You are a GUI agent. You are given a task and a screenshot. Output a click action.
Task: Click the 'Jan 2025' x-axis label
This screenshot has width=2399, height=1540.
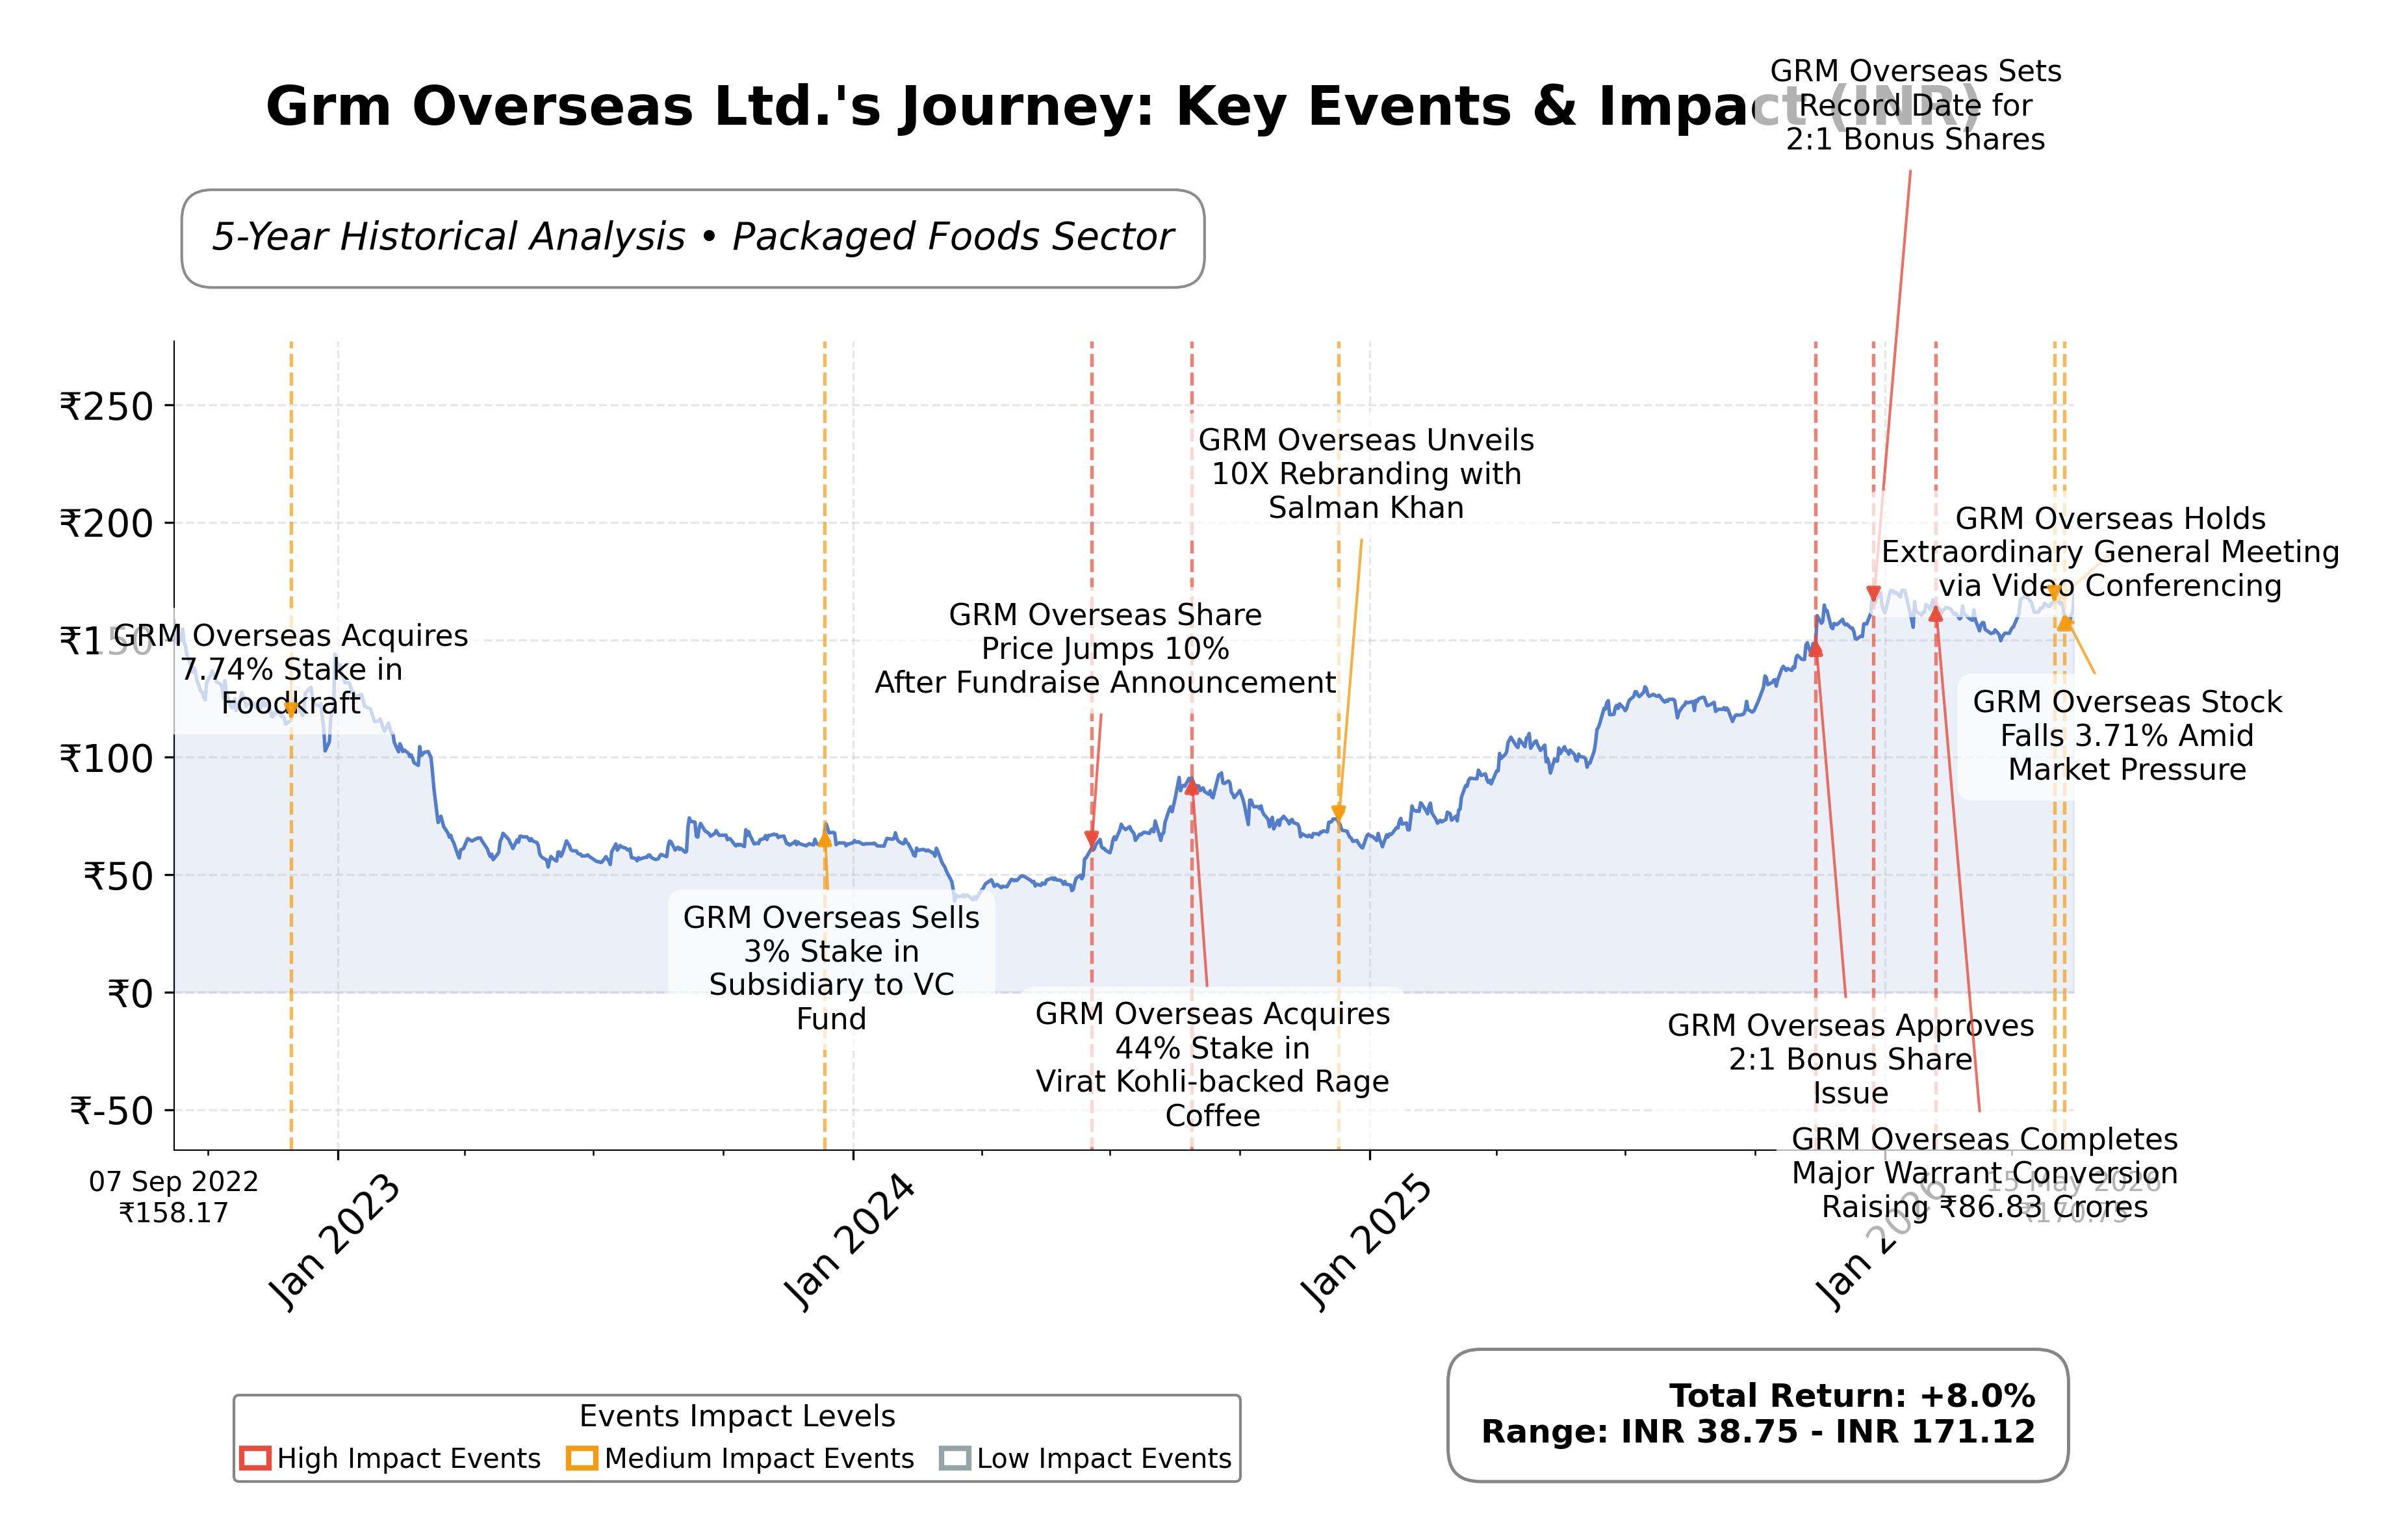point(1367,1241)
